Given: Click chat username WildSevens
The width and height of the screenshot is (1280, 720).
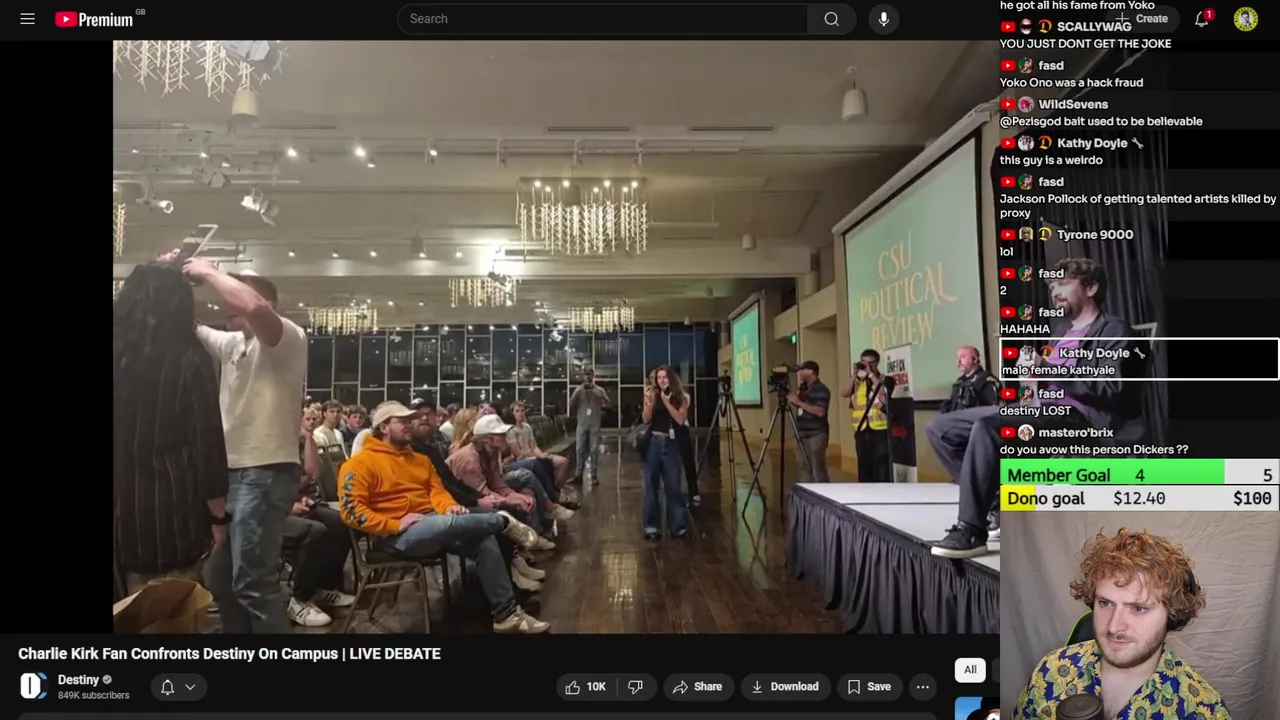Looking at the screenshot, I should click(x=1073, y=104).
